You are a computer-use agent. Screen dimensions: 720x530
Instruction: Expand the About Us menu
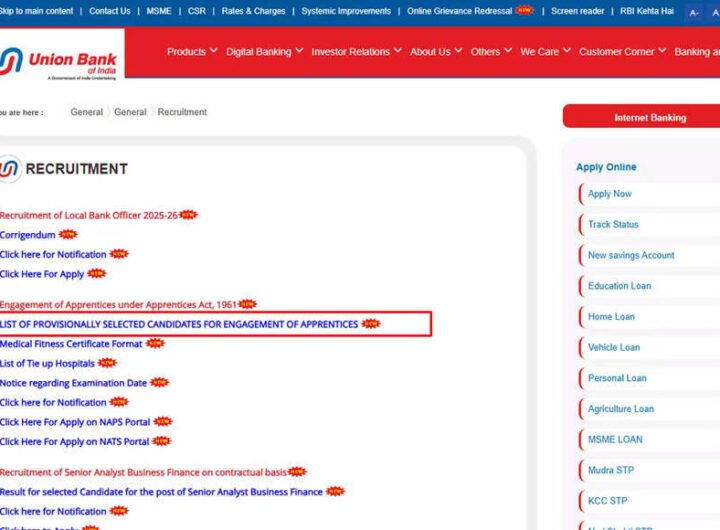tap(436, 51)
